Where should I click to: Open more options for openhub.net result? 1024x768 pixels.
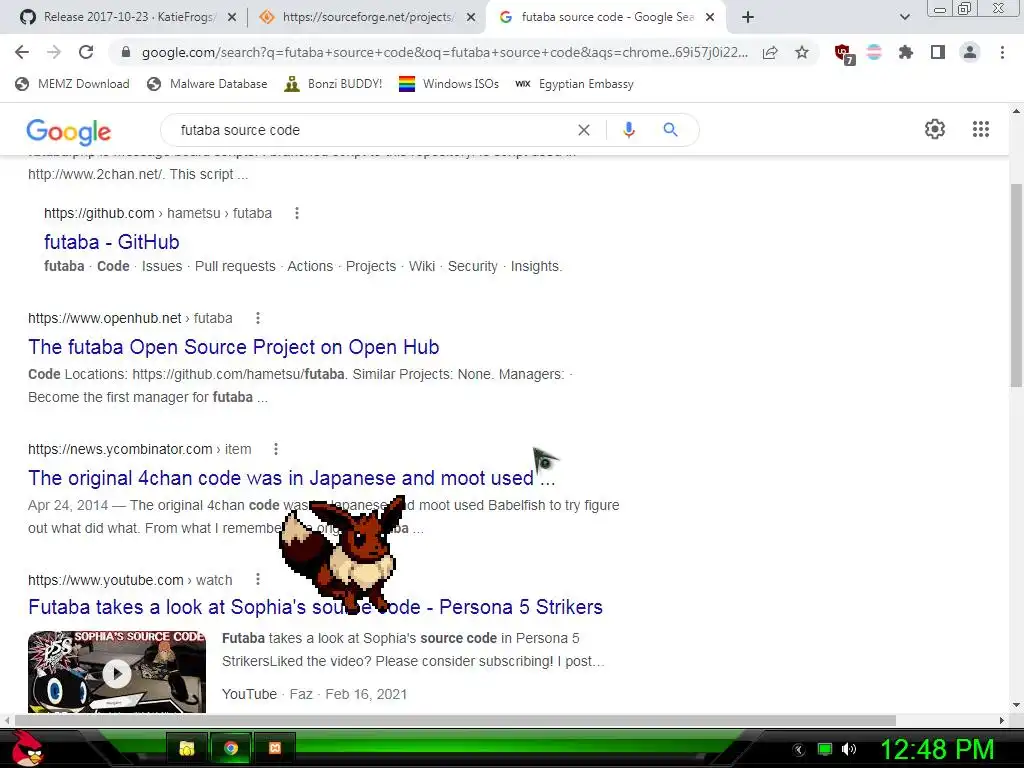[258, 318]
